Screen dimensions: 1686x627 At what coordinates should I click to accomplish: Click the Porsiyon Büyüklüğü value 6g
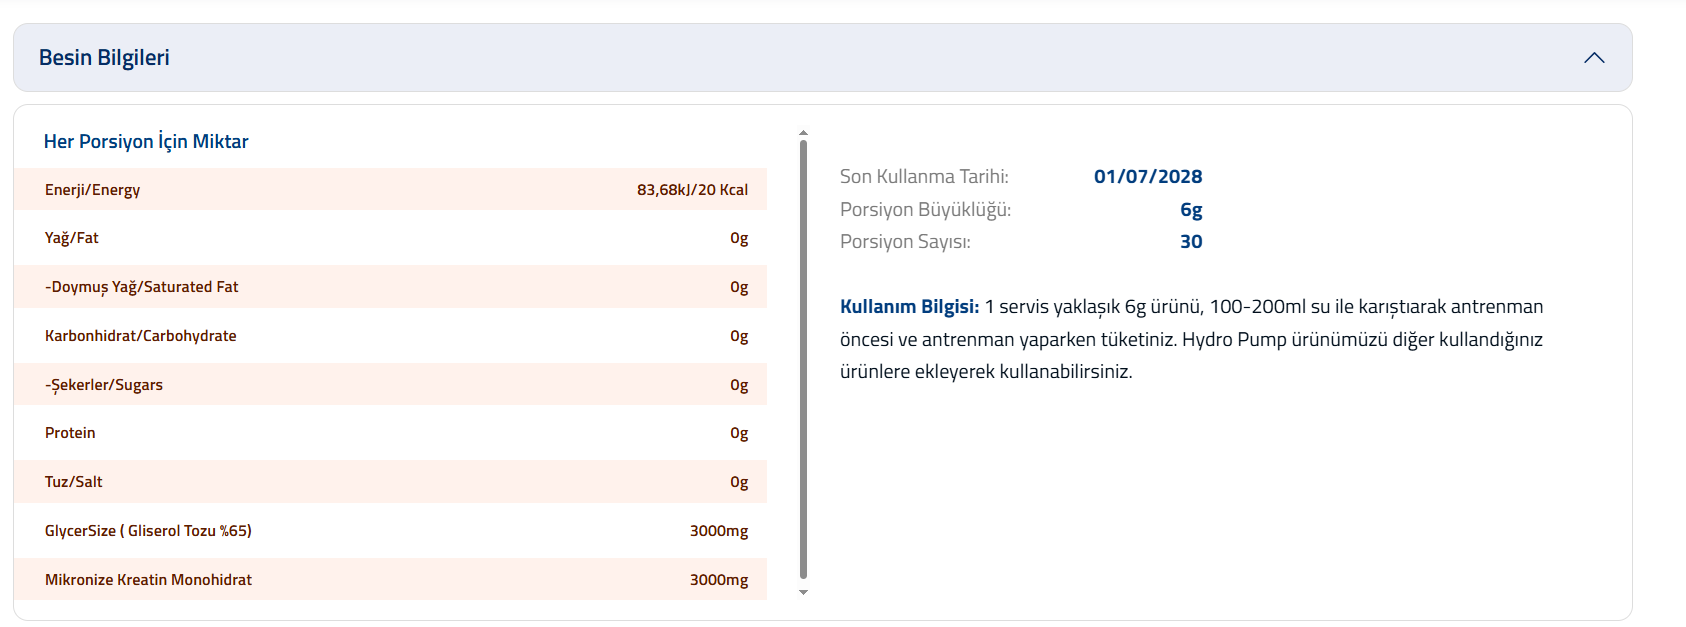(1191, 210)
